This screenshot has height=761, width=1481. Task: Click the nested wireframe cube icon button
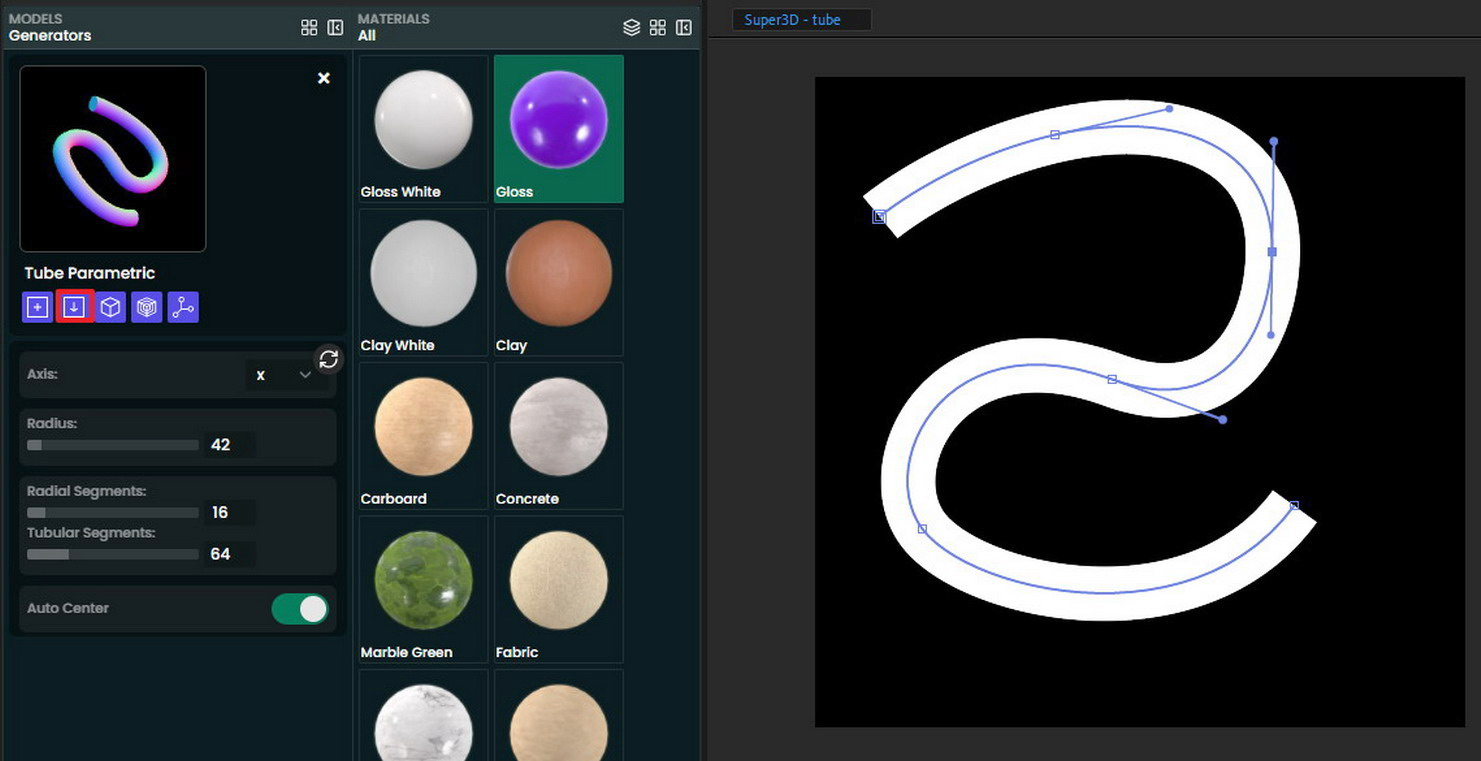147,307
